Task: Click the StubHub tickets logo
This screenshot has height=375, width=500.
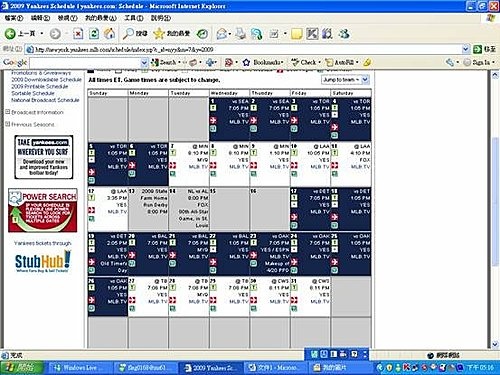Action: 43,261
